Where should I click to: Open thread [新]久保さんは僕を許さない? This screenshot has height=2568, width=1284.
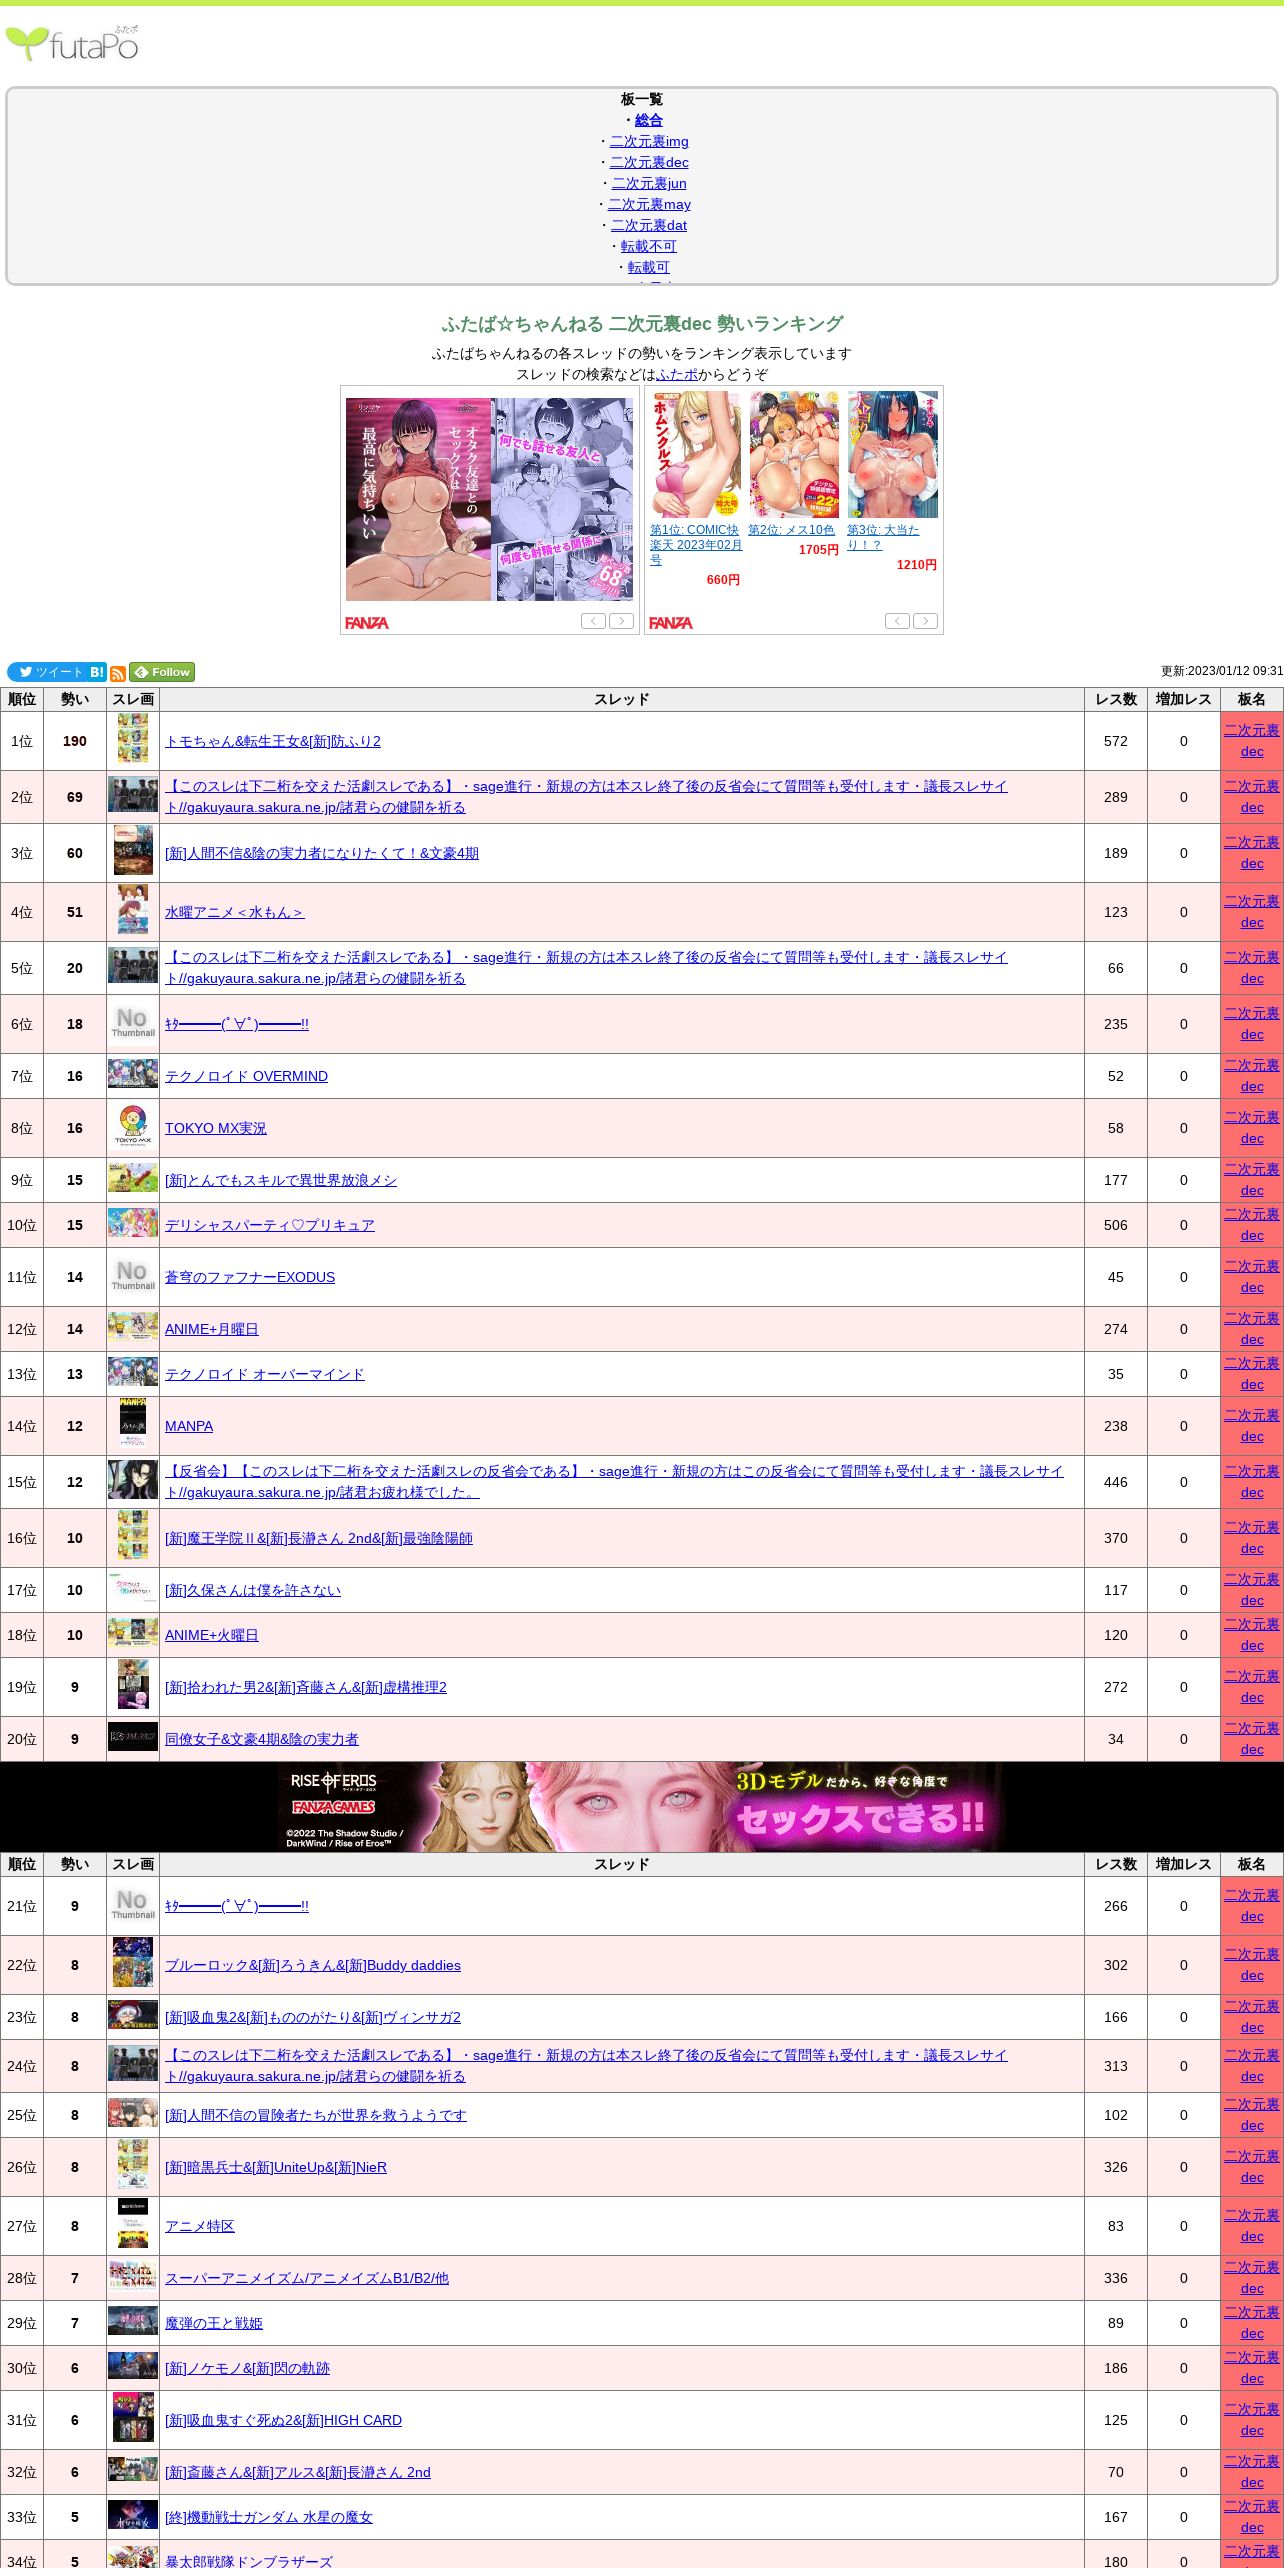click(x=253, y=1590)
